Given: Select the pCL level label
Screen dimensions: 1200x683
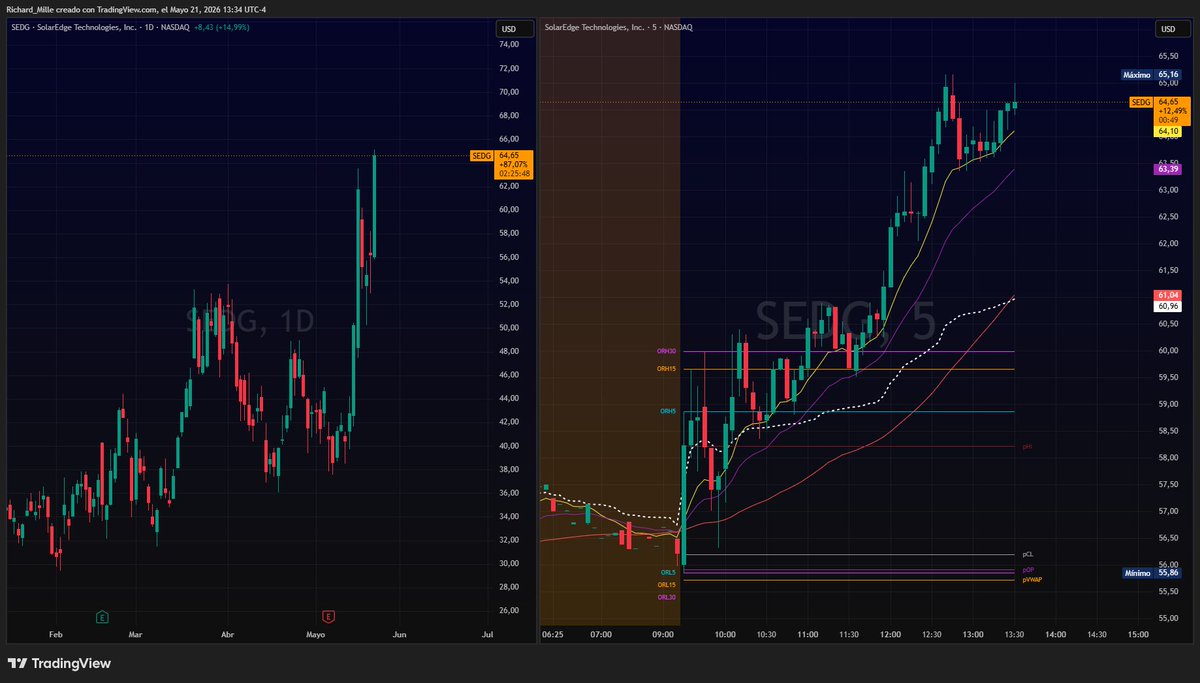Looking at the screenshot, I should 1027,554.
